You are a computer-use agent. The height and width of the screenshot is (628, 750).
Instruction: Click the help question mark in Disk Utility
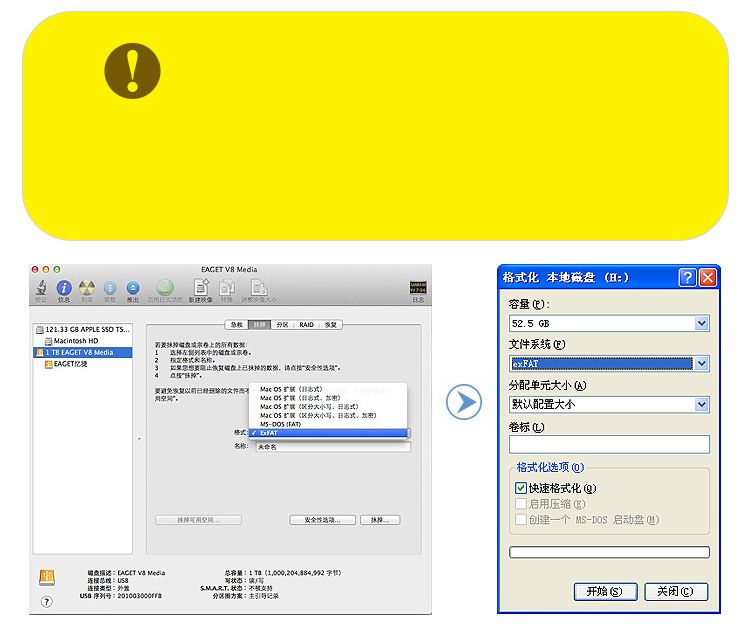[x=46, y=601]
